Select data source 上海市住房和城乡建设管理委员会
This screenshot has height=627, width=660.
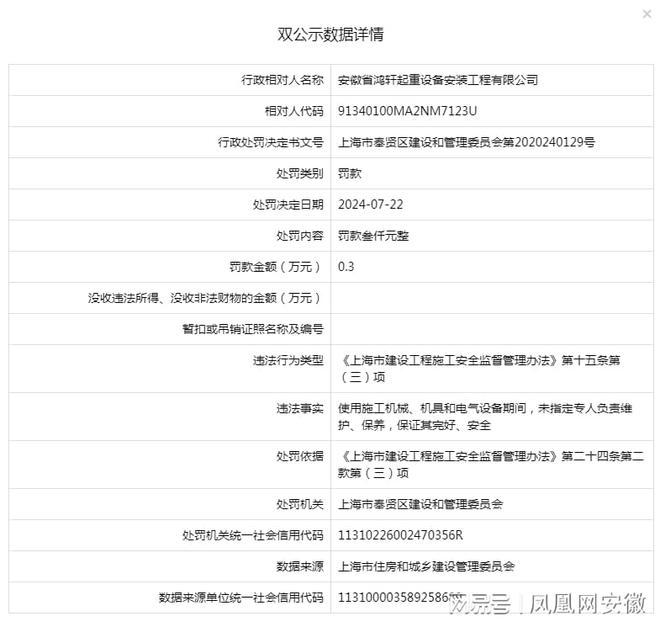coord(426,566)
